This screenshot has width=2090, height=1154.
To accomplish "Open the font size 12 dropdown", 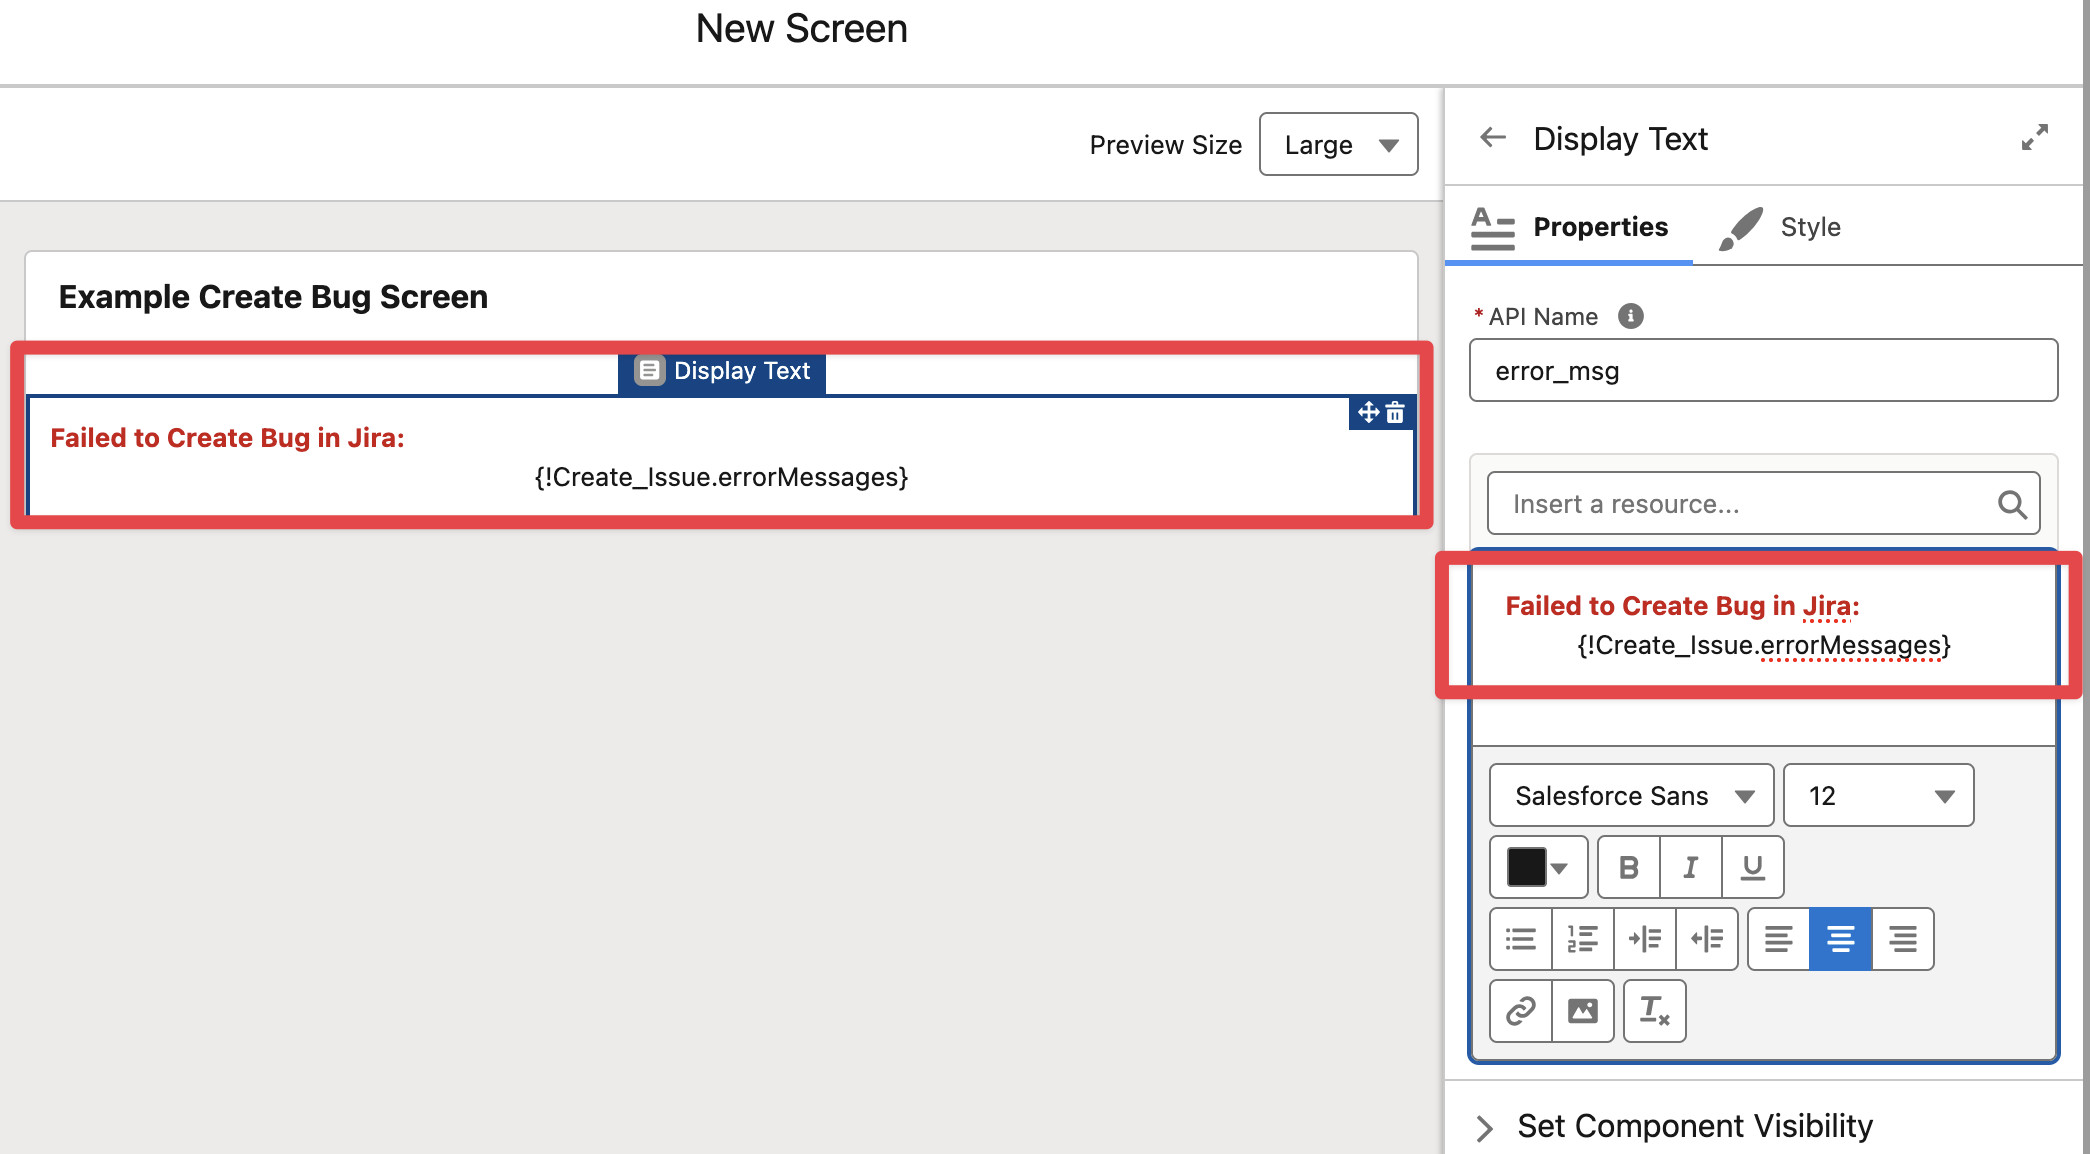I will coord(1878,795).
